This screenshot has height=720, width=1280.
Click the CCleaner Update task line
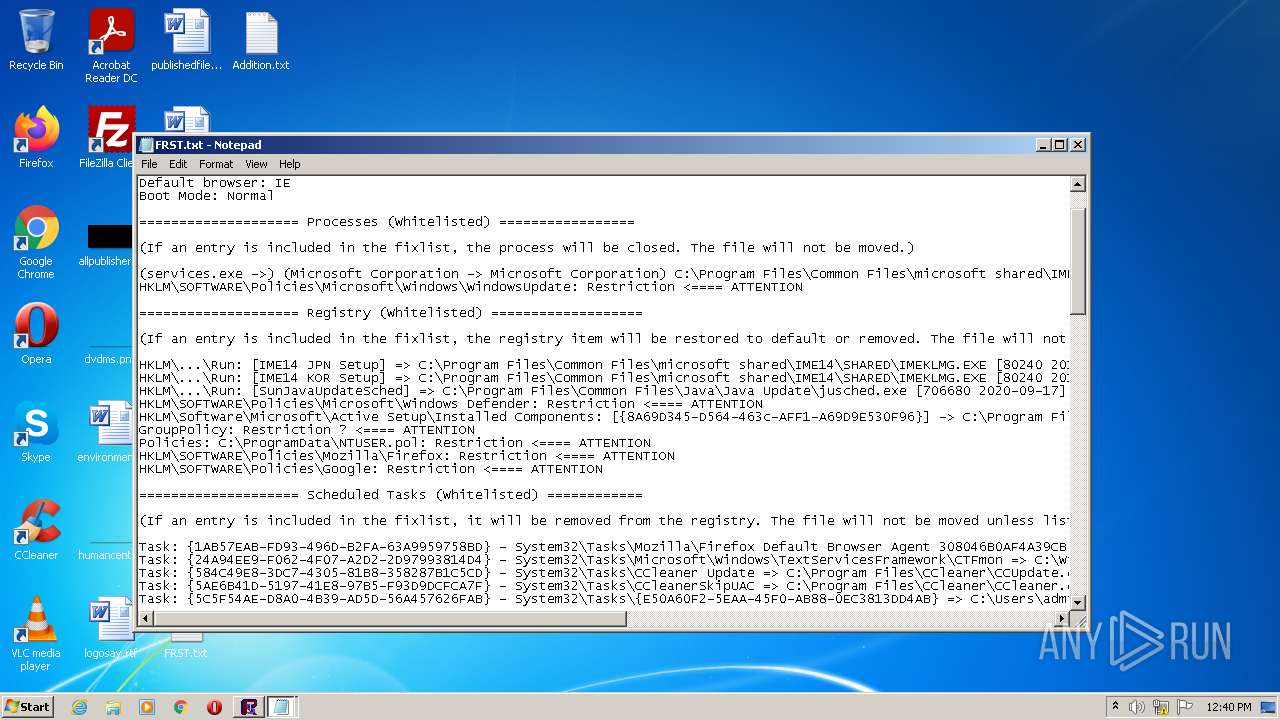[x=603, y=573]
